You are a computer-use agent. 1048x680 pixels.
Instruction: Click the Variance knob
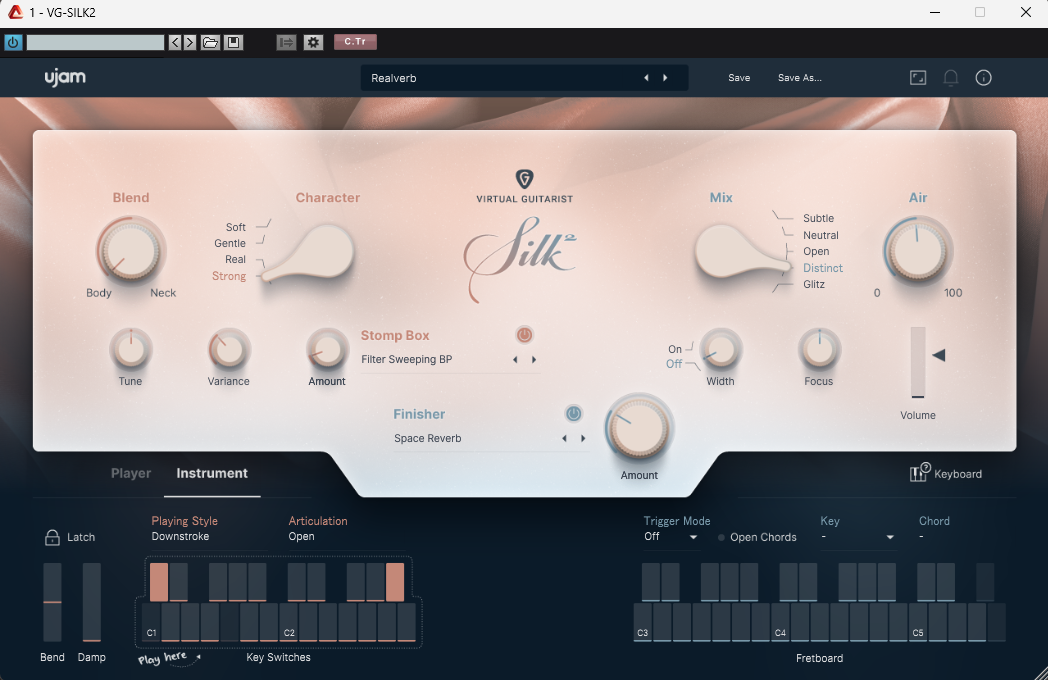click(229, 350)
